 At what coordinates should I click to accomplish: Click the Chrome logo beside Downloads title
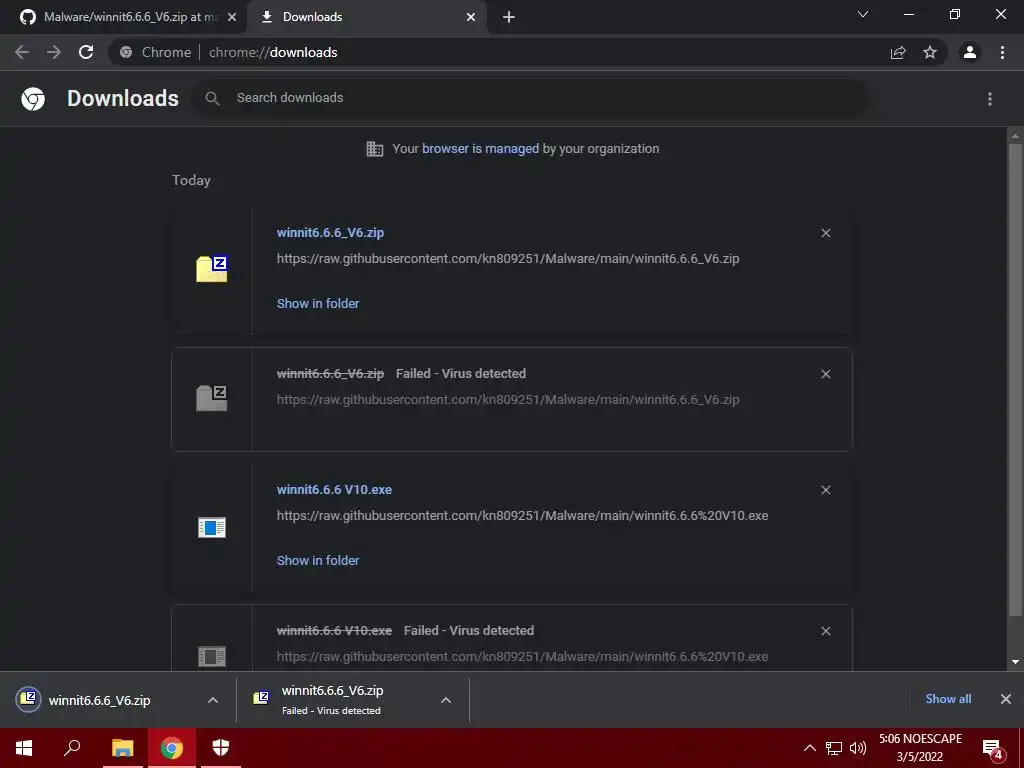[x=33, y=99]
